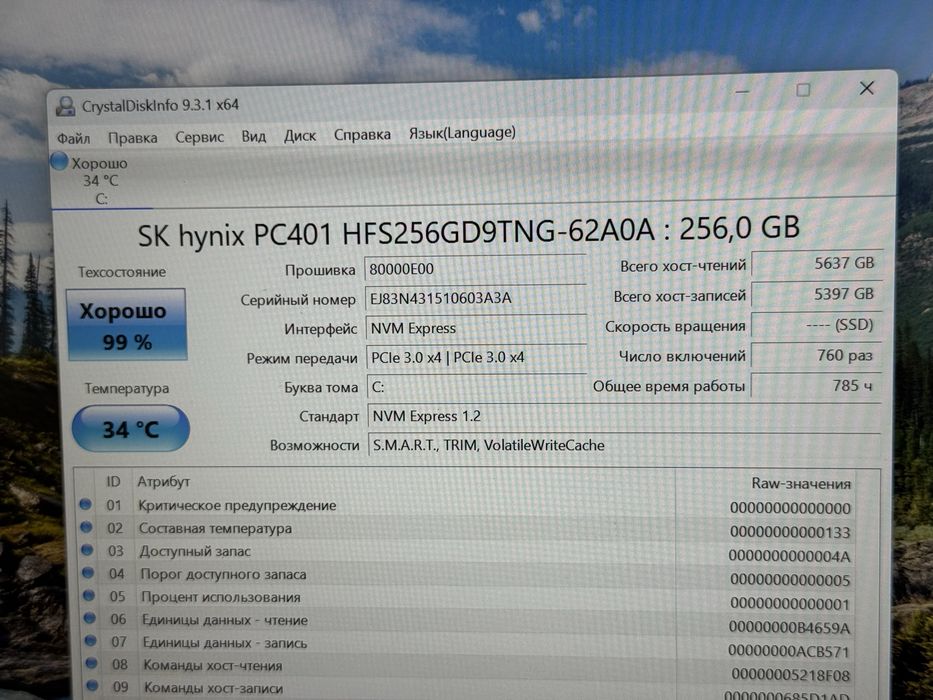Open the Вид menu
The image size is (933, 700).
(253, 136)
